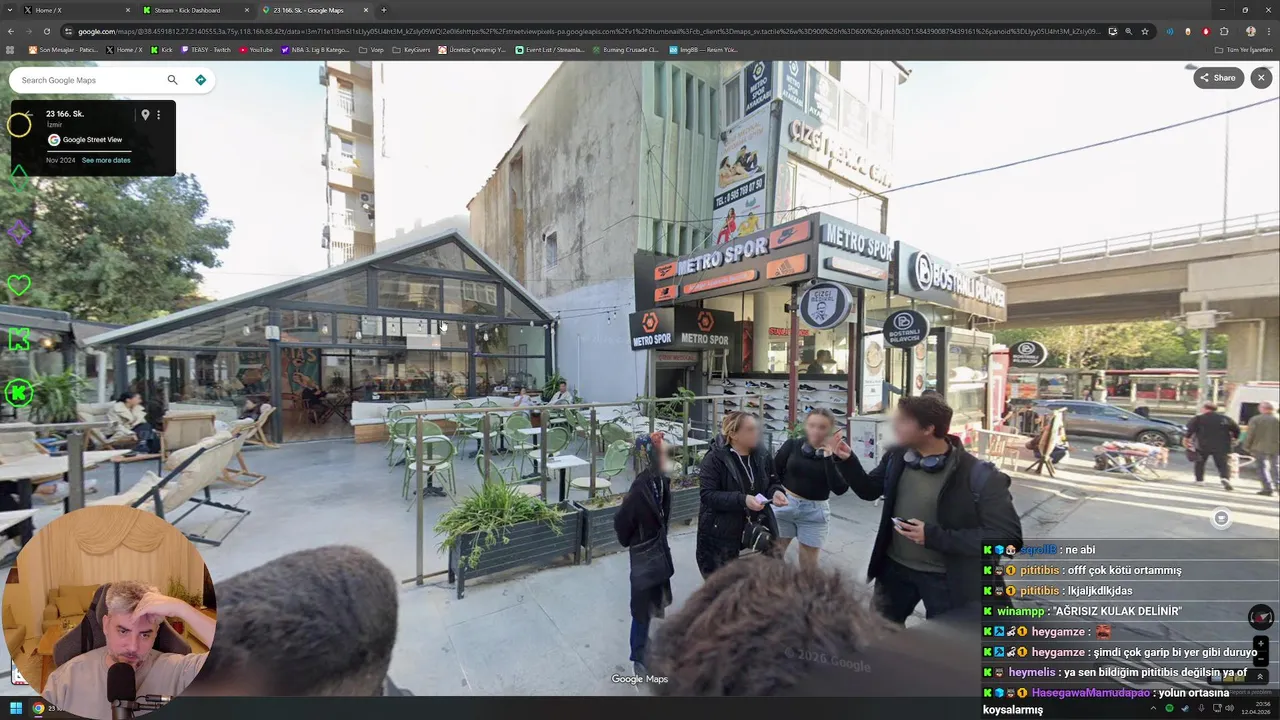Open the zoom level indicator
This screenshot has width=1280, height=720.
(x=1129, y=31)
